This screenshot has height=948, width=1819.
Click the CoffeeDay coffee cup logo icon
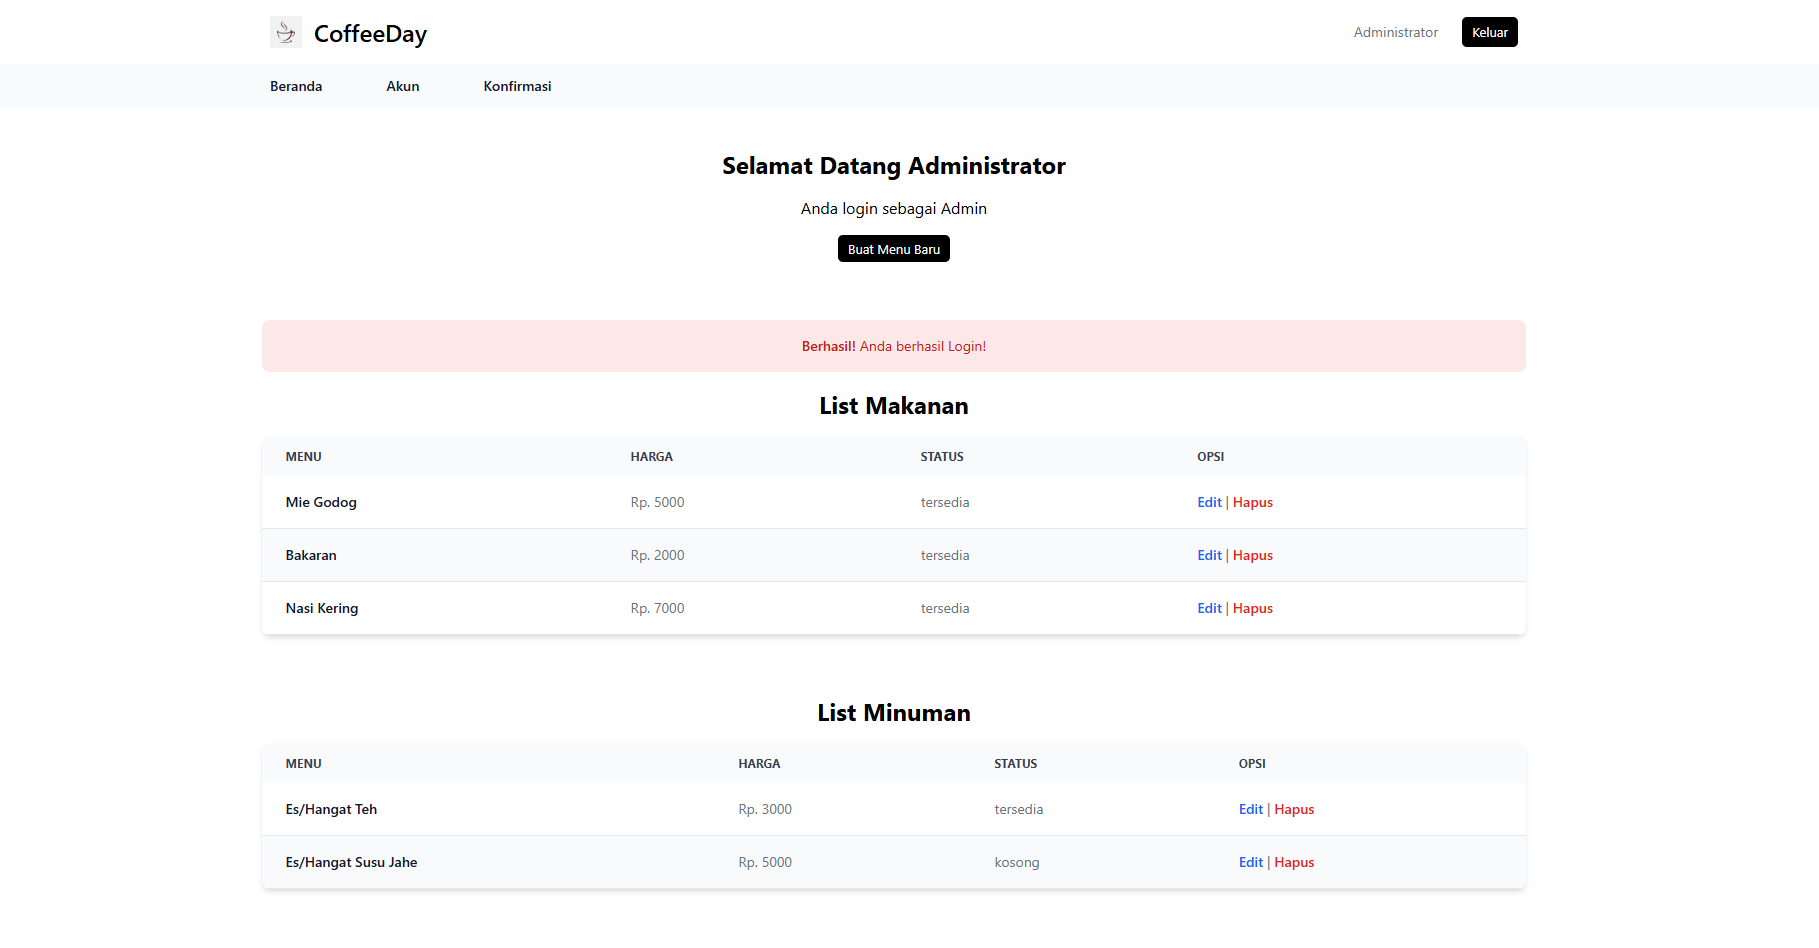click(x=286, y=32)
